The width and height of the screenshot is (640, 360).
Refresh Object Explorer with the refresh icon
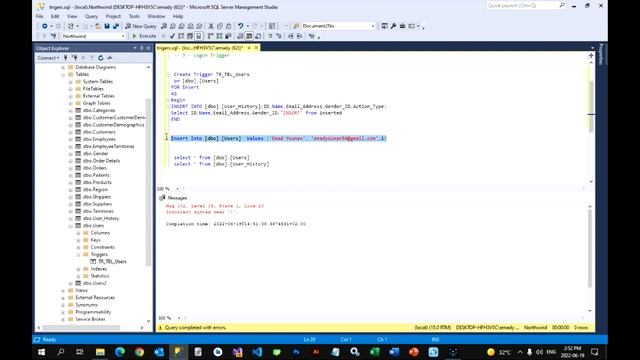pyautogui.click(x=100, y=58)
